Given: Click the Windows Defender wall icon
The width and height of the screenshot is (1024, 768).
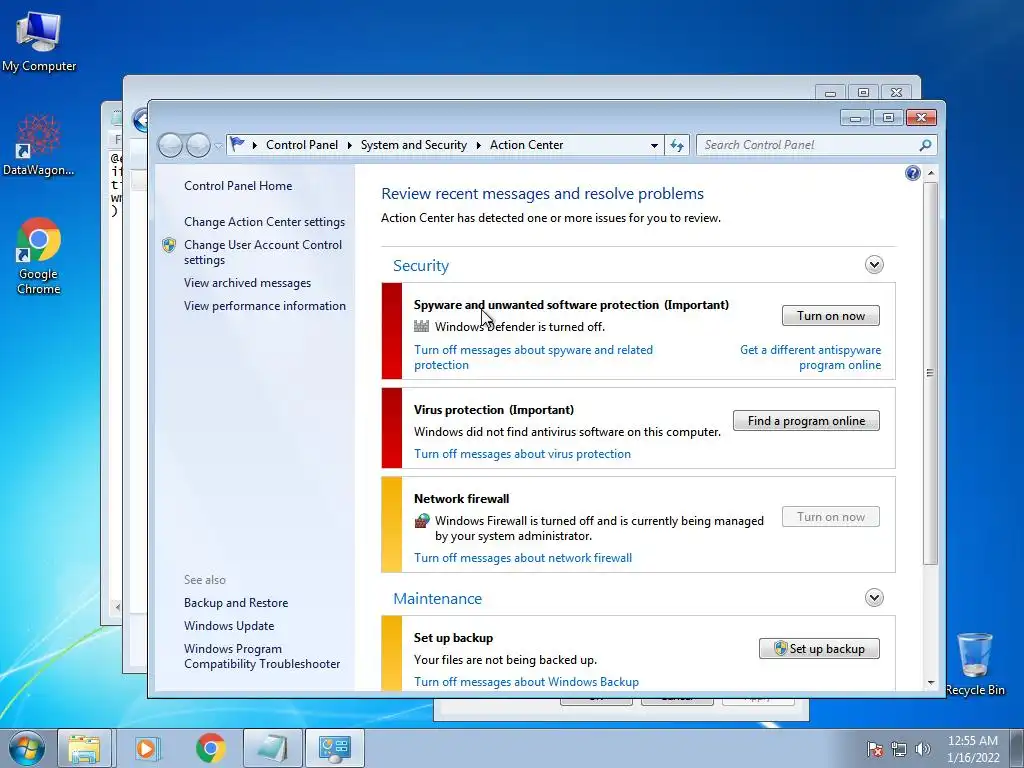Looking at the screenshot, I should [x=421, y=327].
